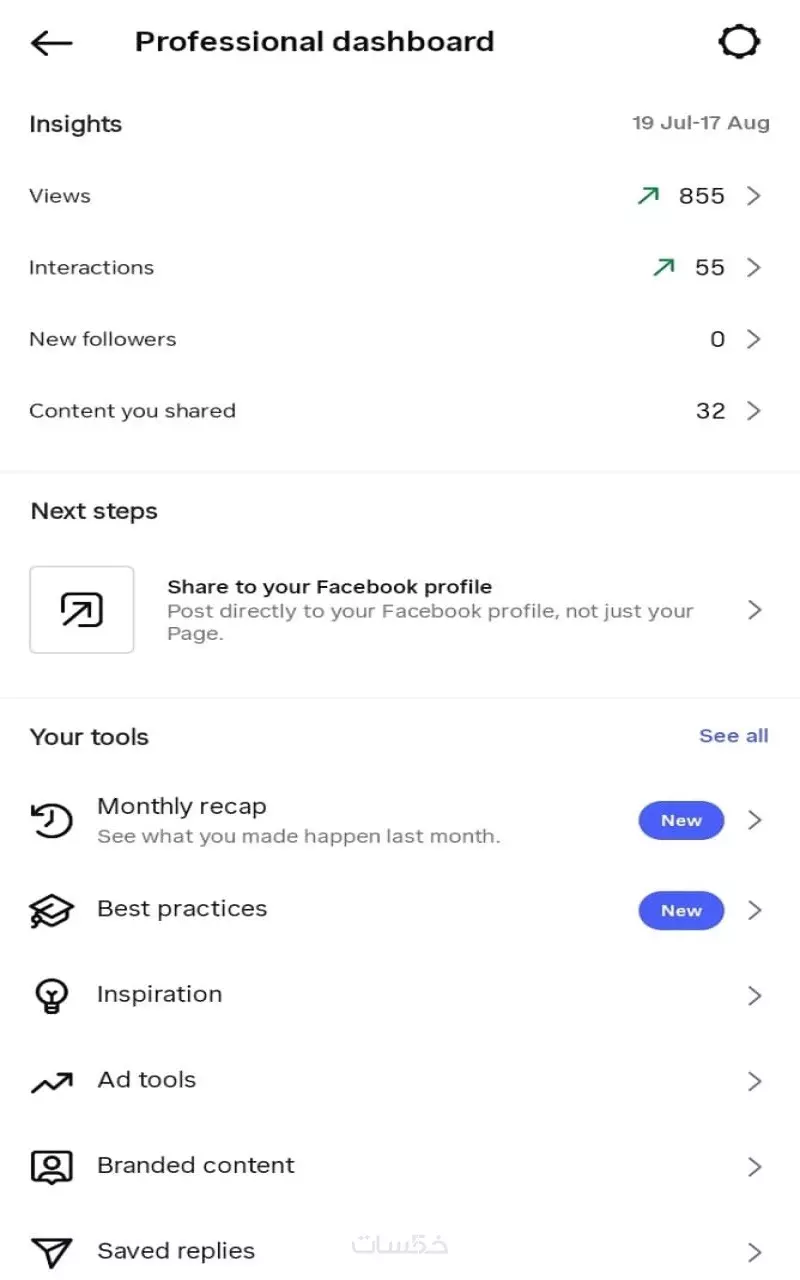Expand Views chevron next to 855

tap(754, 196)
